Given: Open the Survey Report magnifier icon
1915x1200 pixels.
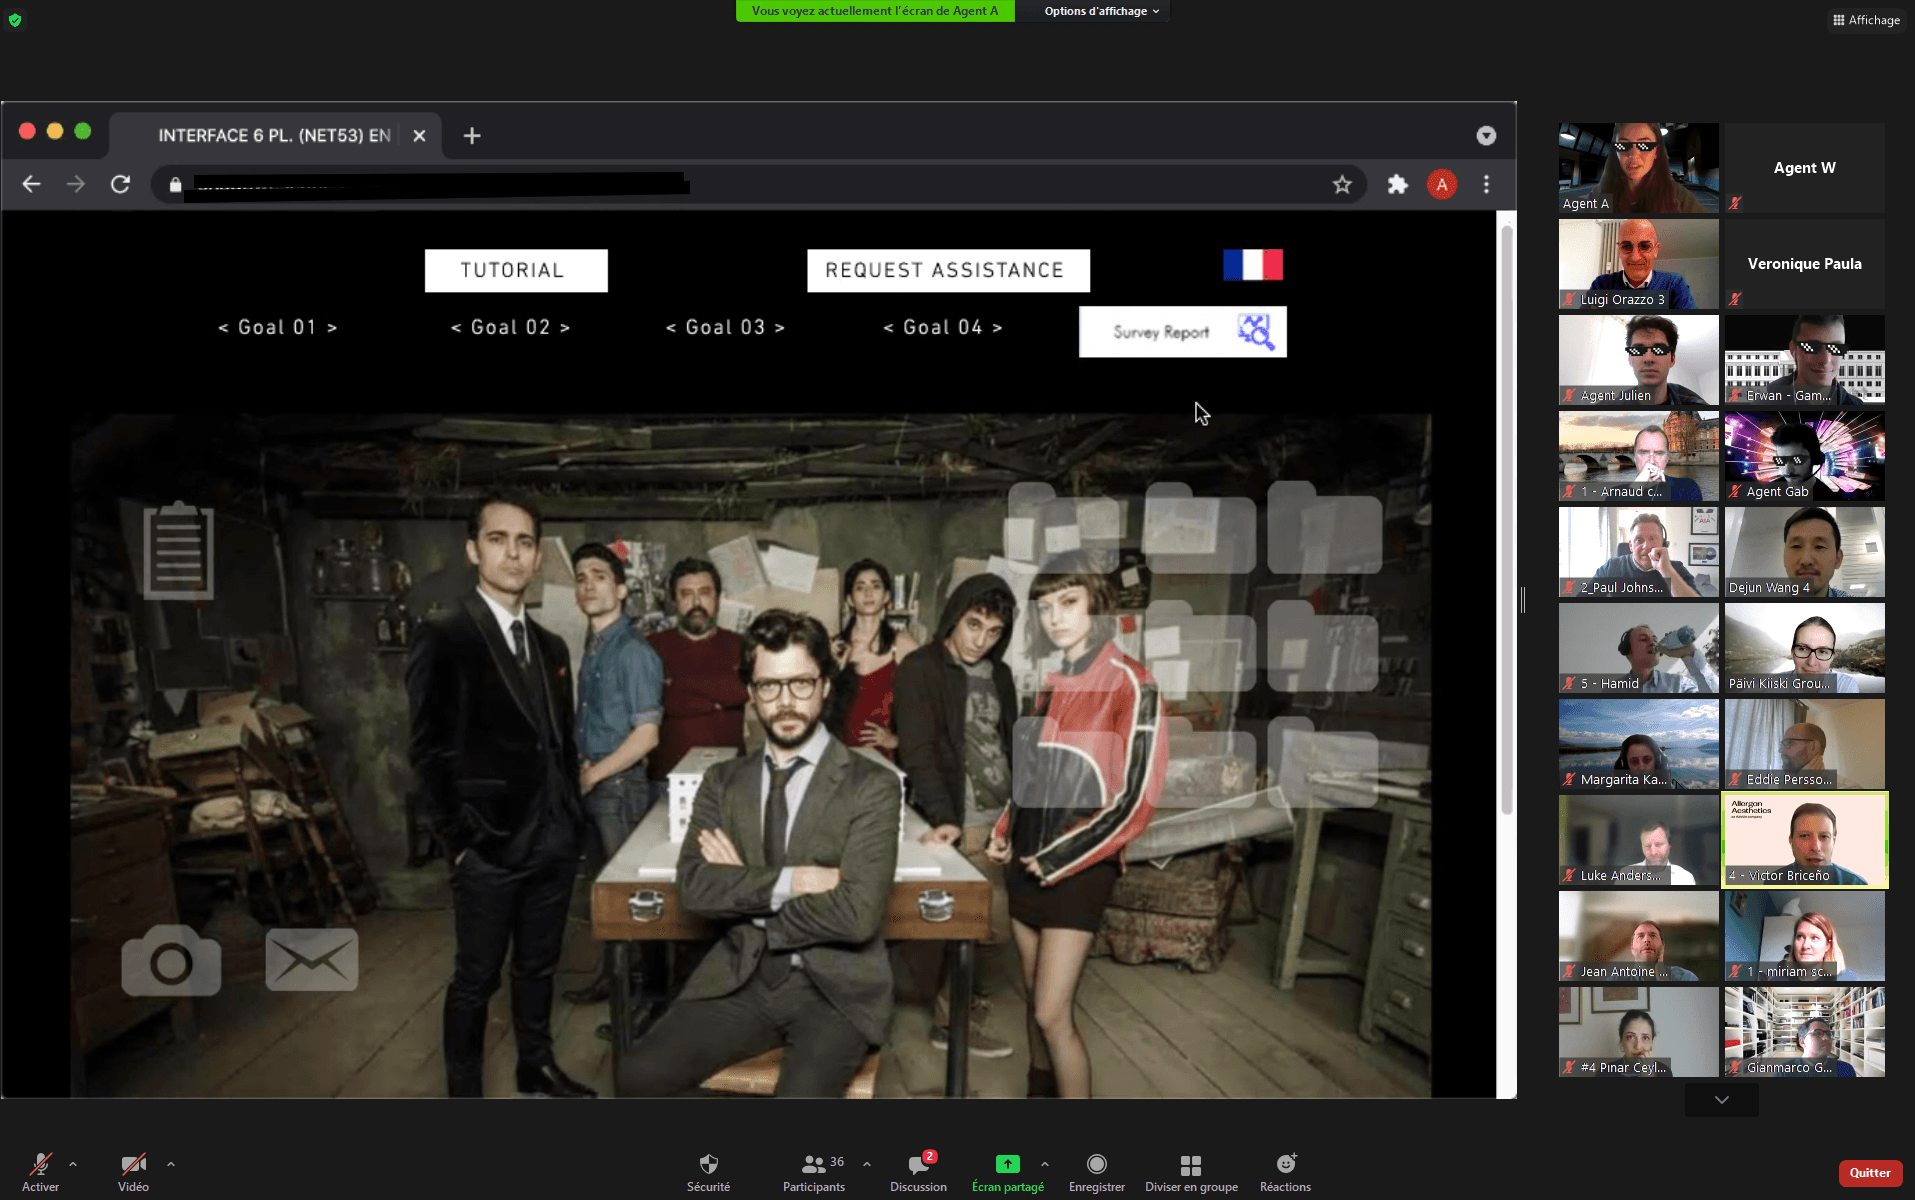Looking at the screenshot, I should pos(1255,332).
